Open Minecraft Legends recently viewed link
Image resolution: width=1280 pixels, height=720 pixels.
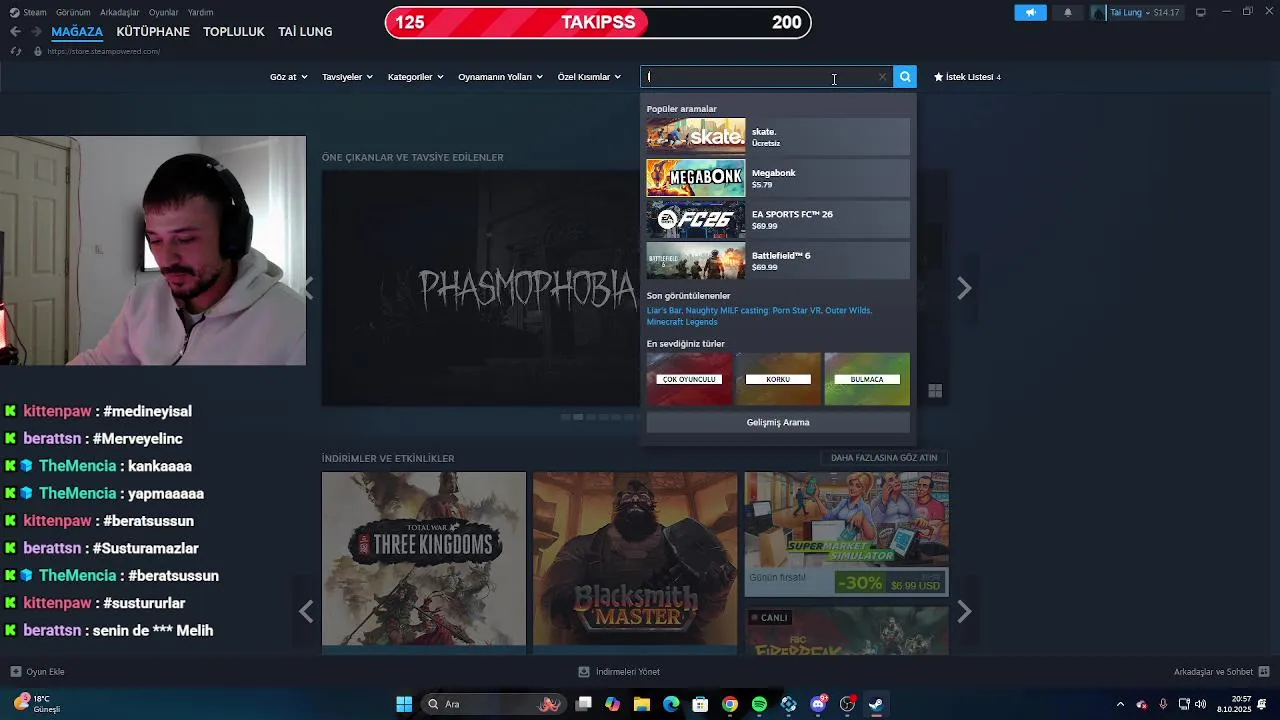point(682,322)
